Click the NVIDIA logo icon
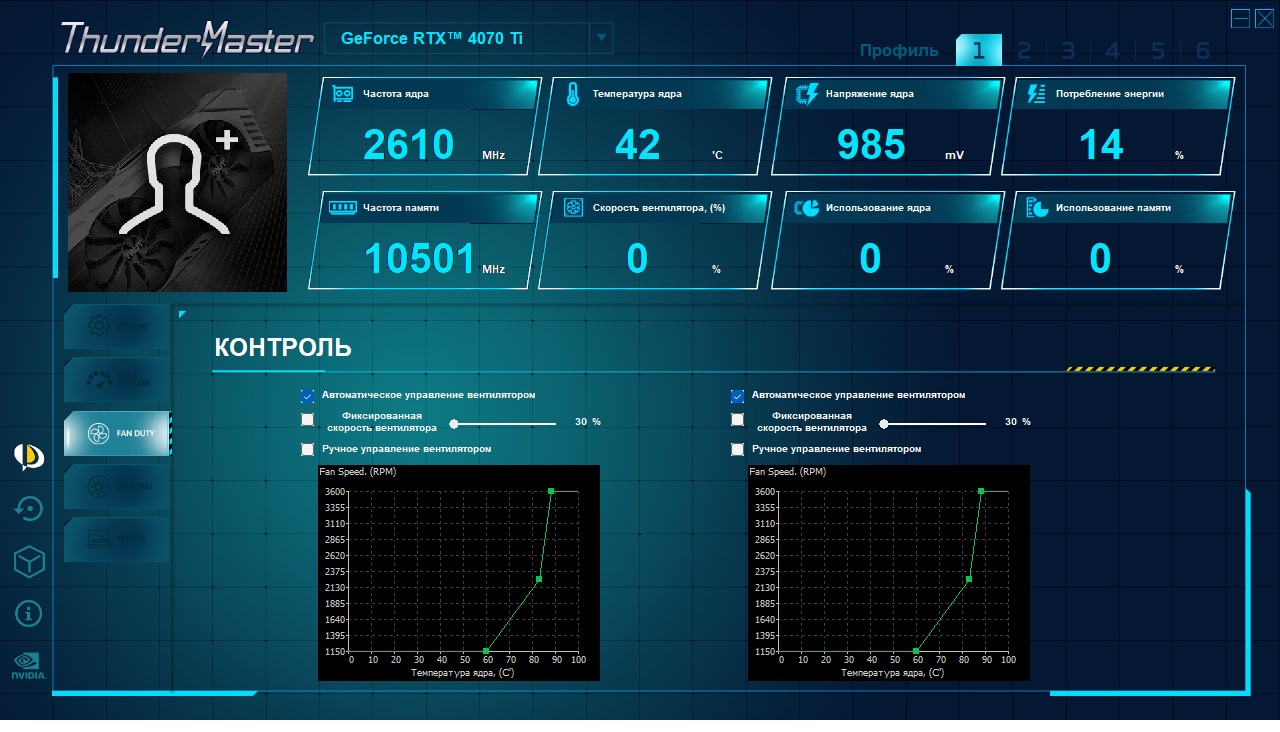This screenshot has height=732, width=1280. (x=29, y=666)
